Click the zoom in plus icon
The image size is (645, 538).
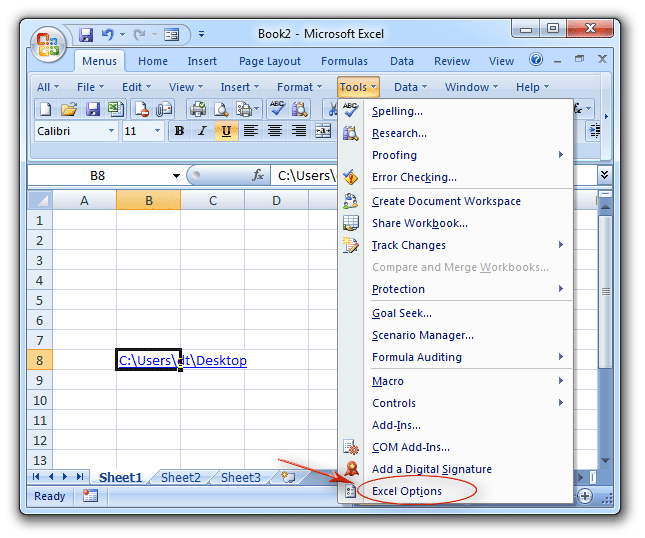point(585,496)
